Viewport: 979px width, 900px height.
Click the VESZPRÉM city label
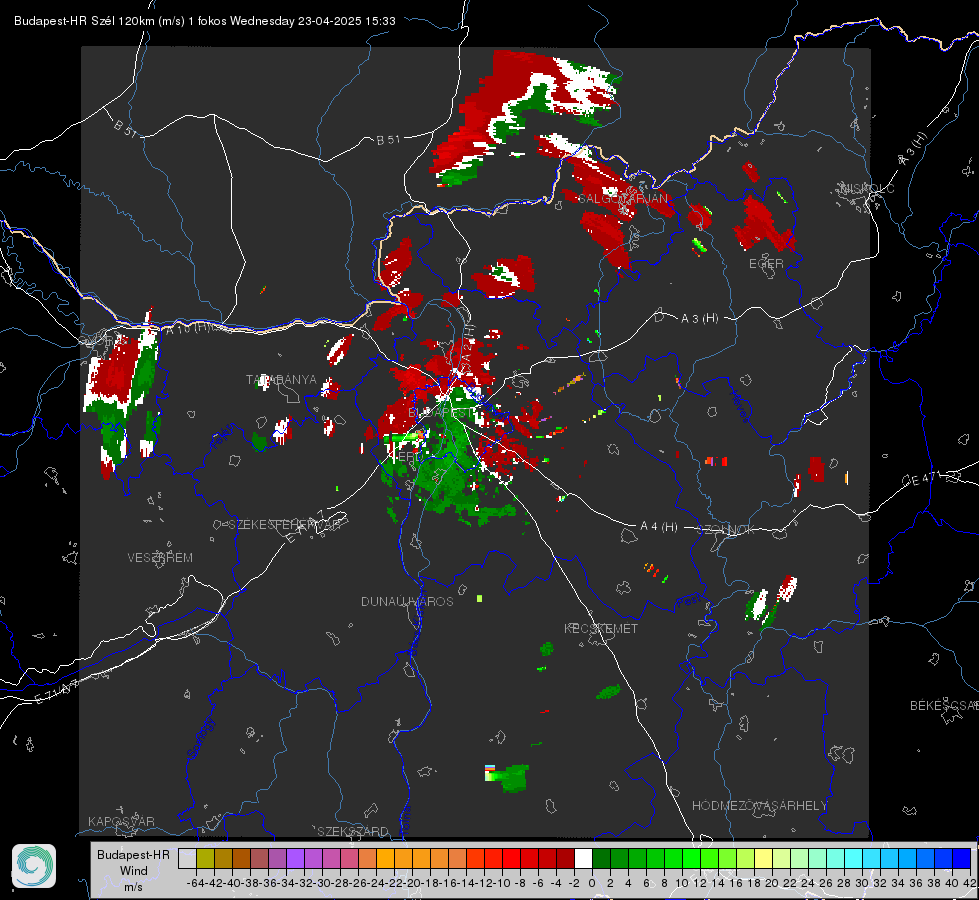pos(160,558)
